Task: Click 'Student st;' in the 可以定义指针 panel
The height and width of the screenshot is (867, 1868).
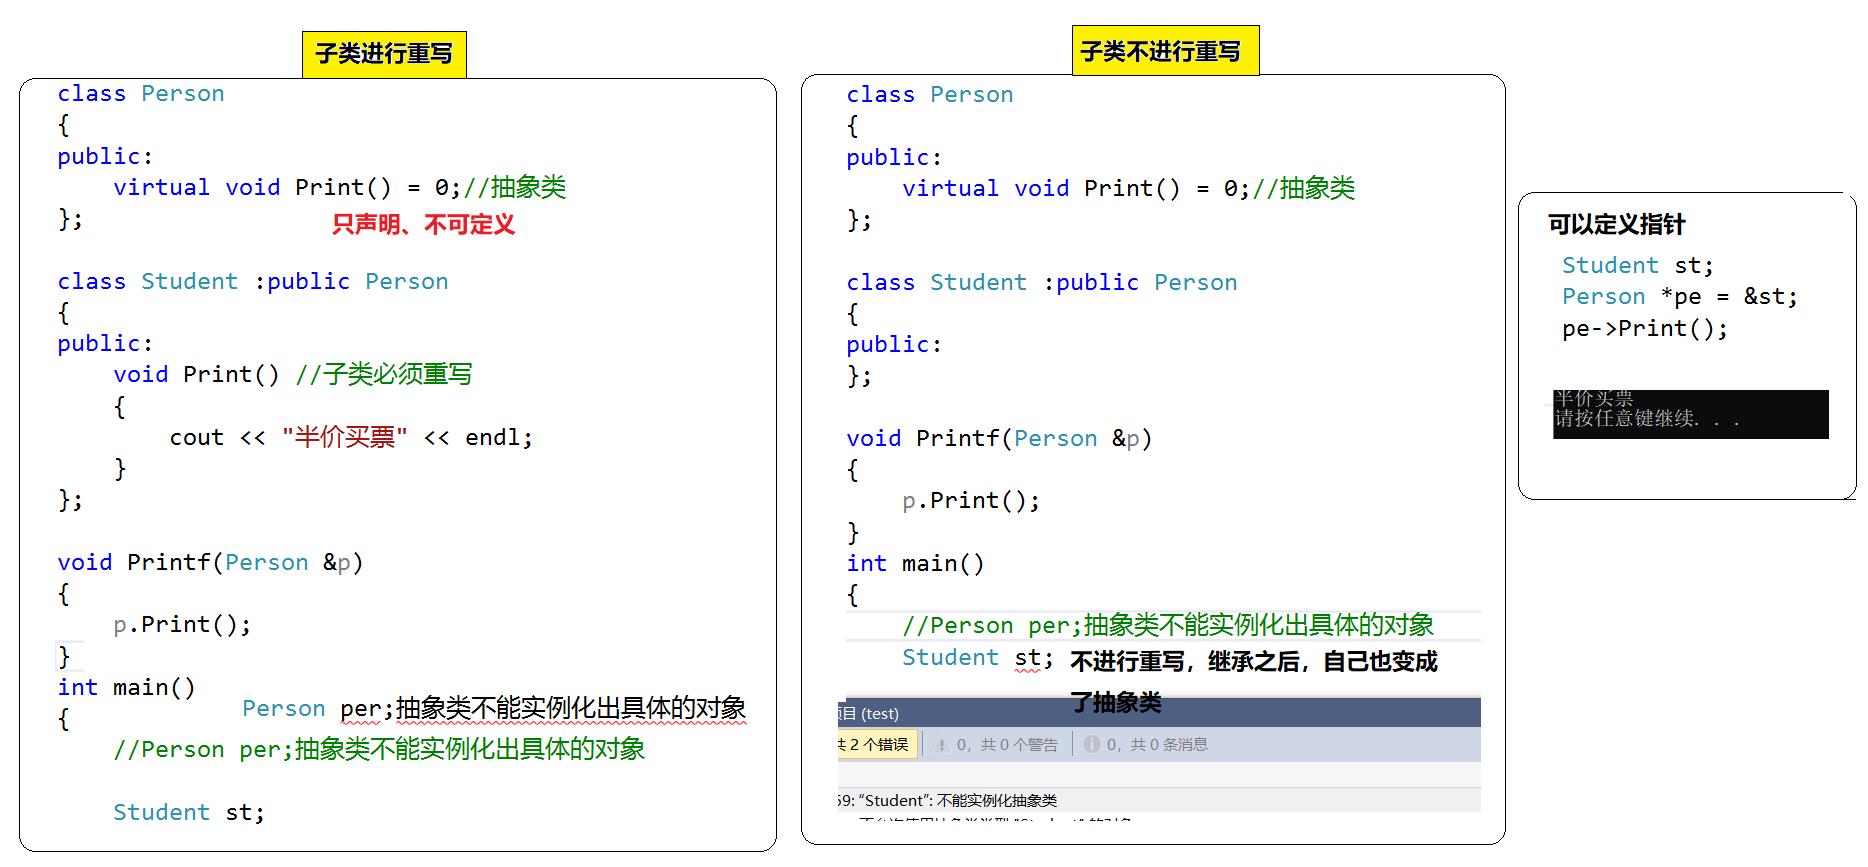Action: (x=1638, y=265)
